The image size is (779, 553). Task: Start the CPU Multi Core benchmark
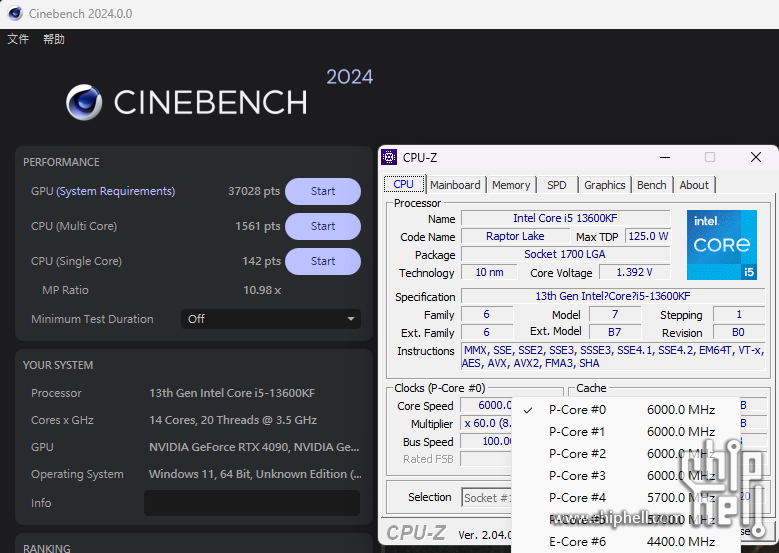(323, 226)
